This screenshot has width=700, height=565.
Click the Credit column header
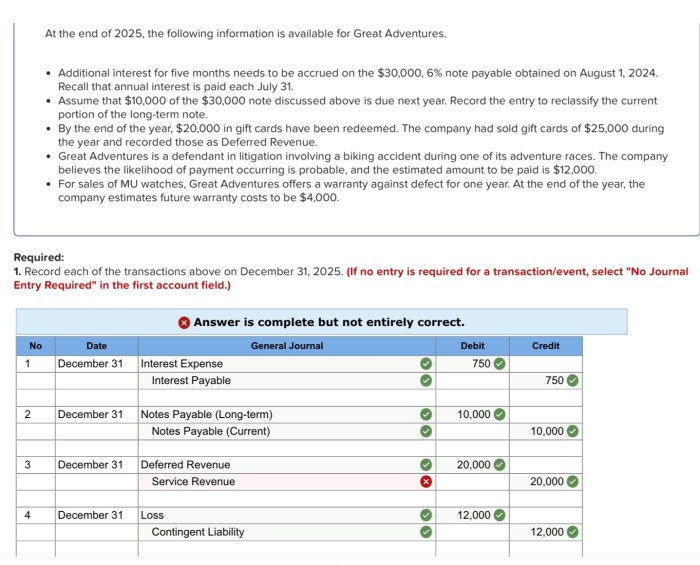tap(546, 346)
